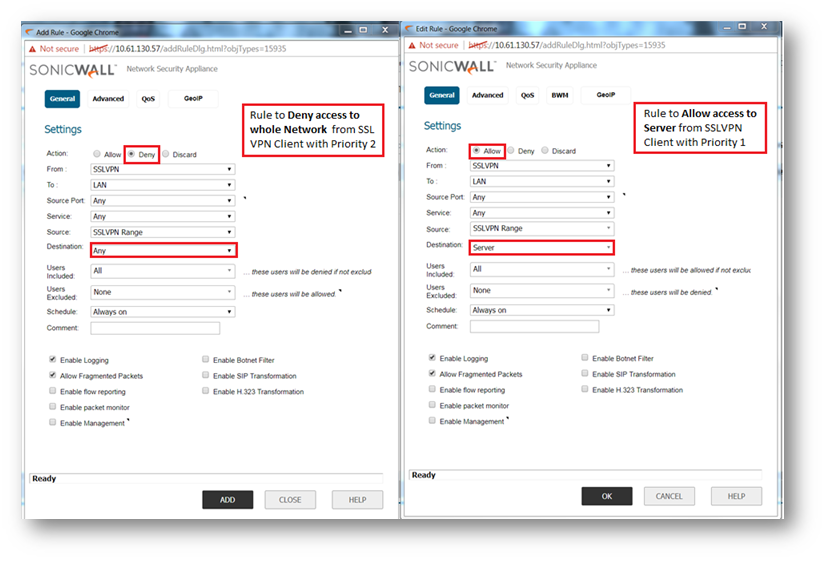Select the Deny action radio in Add Rule dialog
Image resolution: width=826 pixels, height=561 pixels.
[x=131, y=154]
